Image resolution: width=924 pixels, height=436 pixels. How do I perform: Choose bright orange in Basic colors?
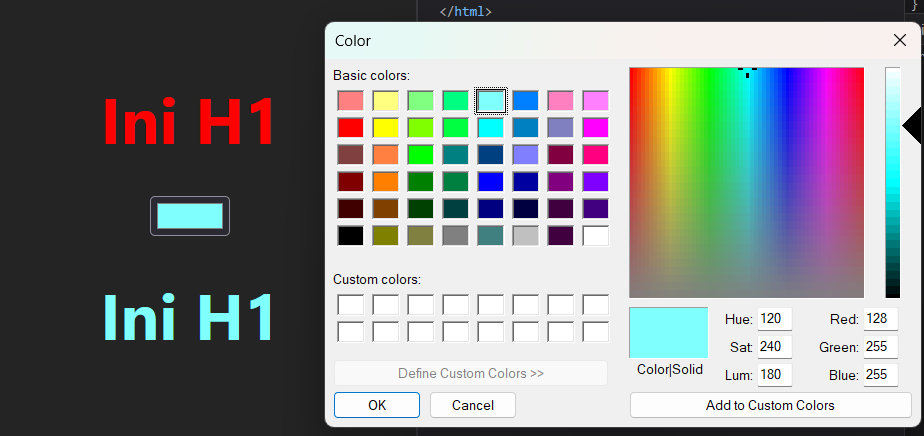[386, 181]
